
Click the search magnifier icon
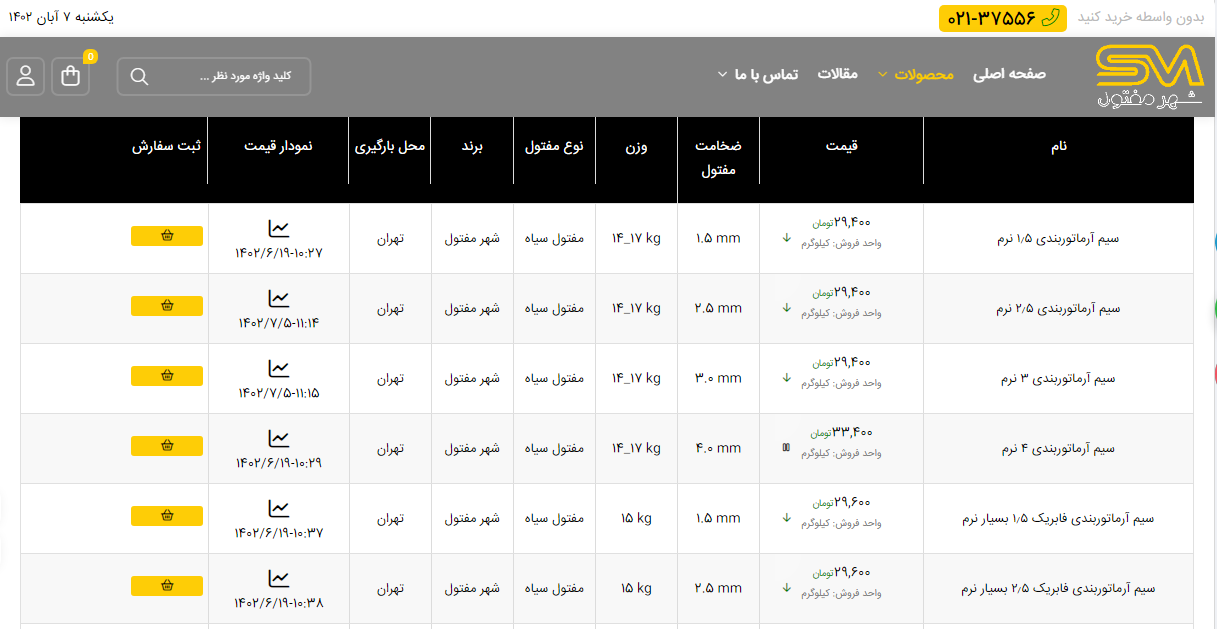pyautogui.click(x=139, y=77)
